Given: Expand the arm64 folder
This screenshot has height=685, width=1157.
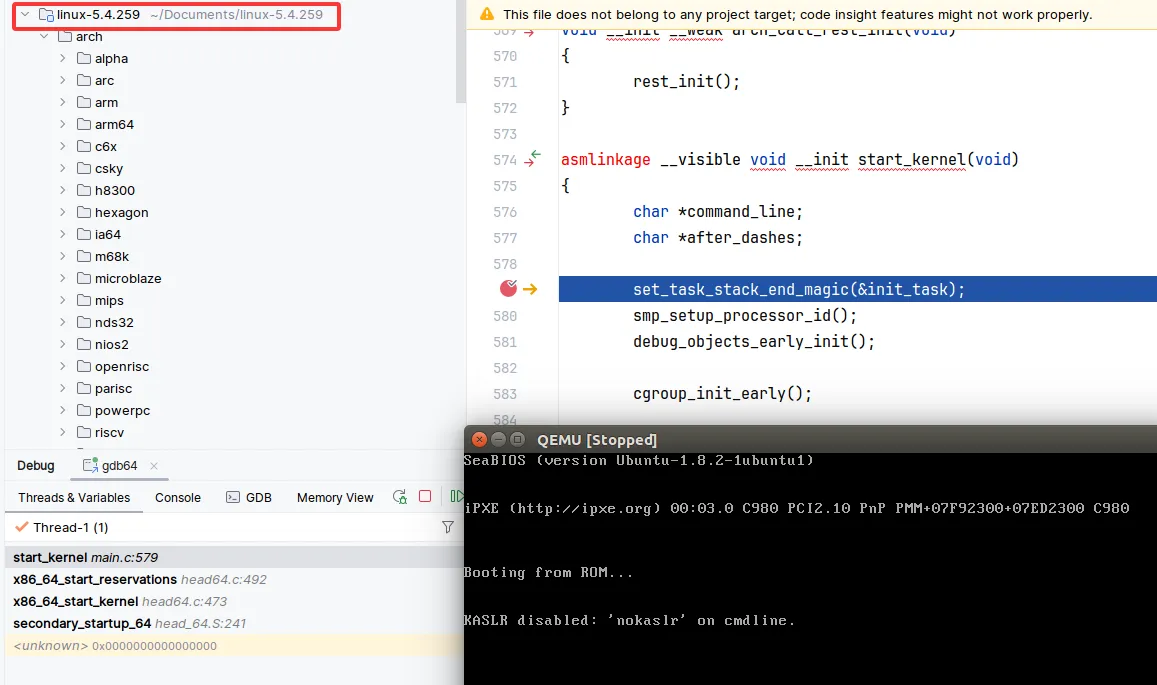Looking at the screenshot, I should click(63, 124).
